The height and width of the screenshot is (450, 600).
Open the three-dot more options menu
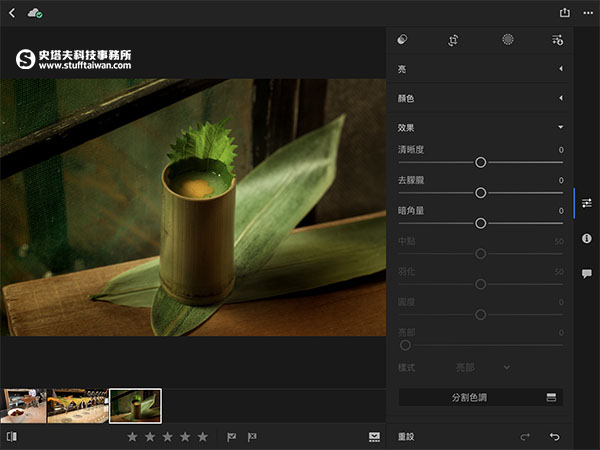click(588, 13)
